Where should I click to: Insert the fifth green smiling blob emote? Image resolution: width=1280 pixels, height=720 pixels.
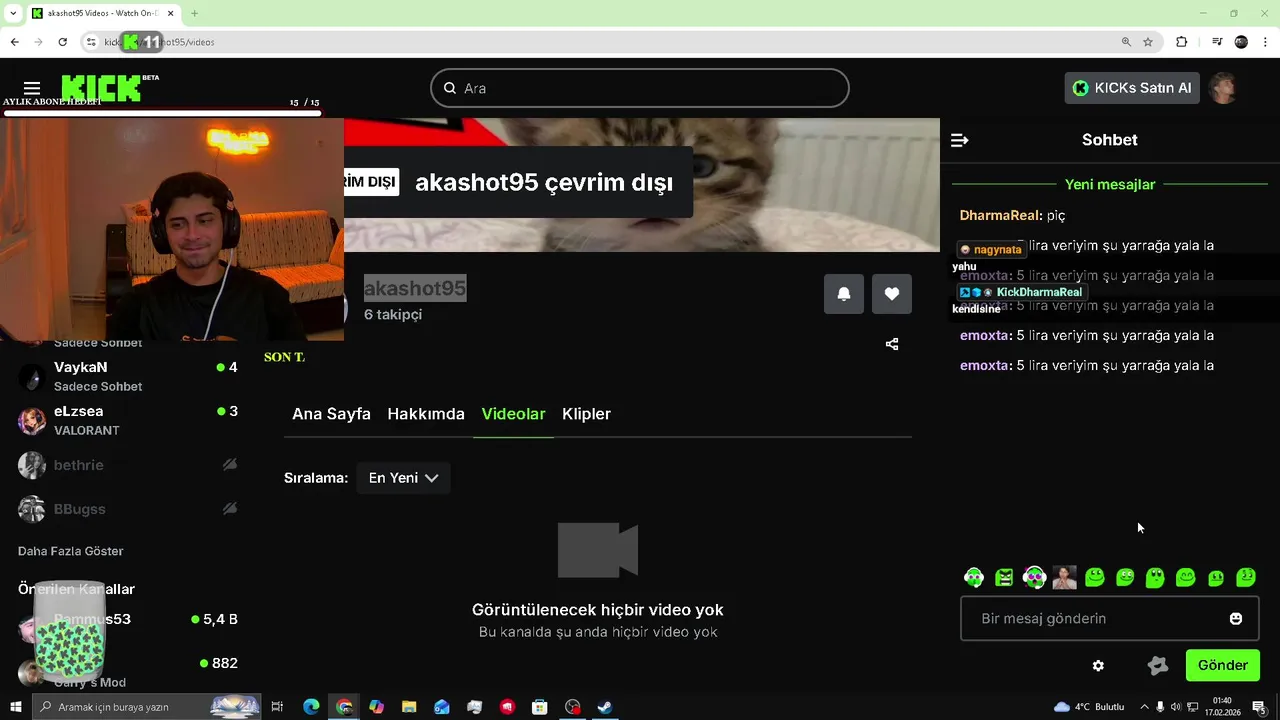click(1095, 577)
